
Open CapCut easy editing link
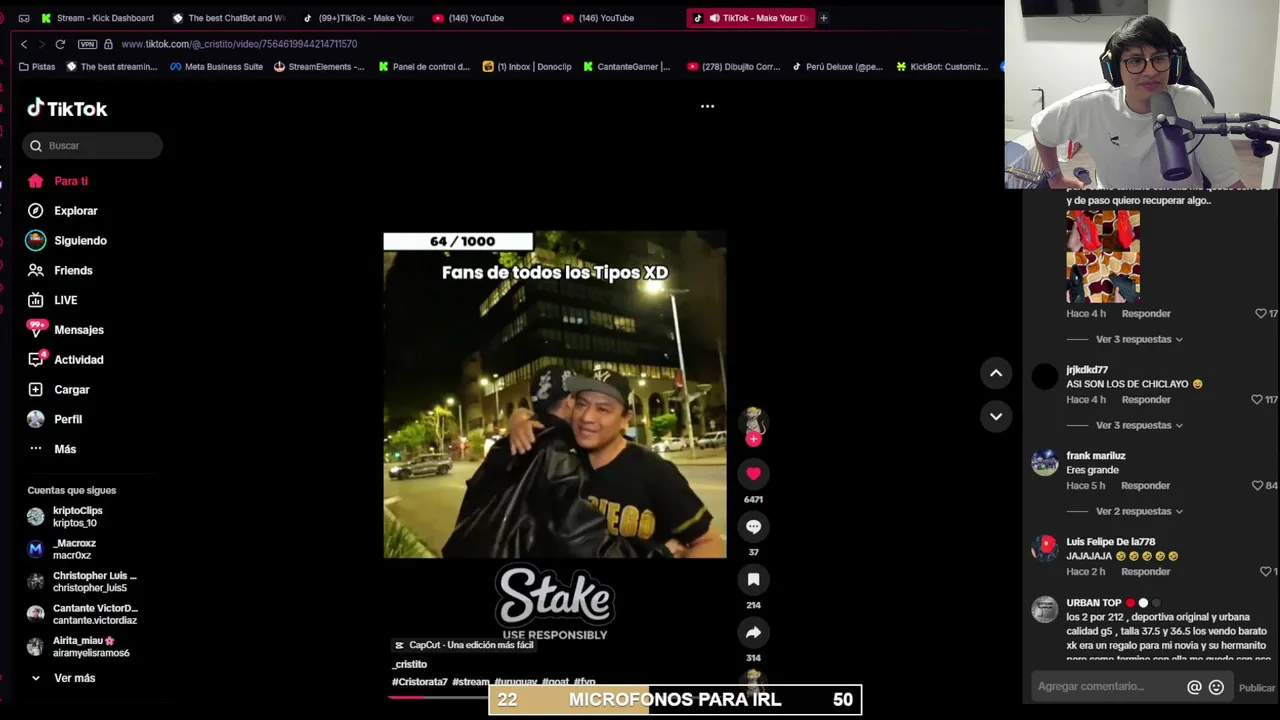(464, 645)
